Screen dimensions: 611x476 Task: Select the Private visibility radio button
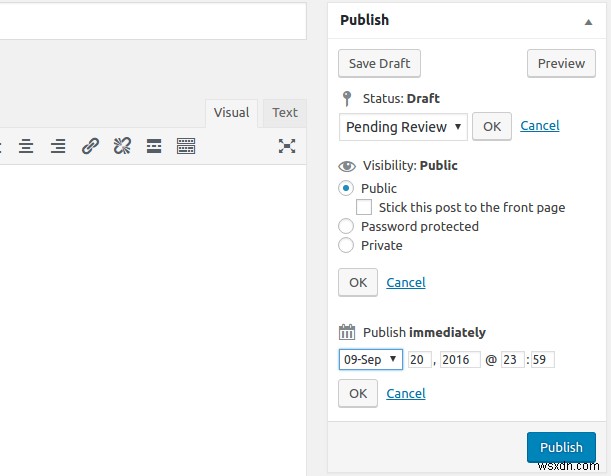tap(346, 245)
